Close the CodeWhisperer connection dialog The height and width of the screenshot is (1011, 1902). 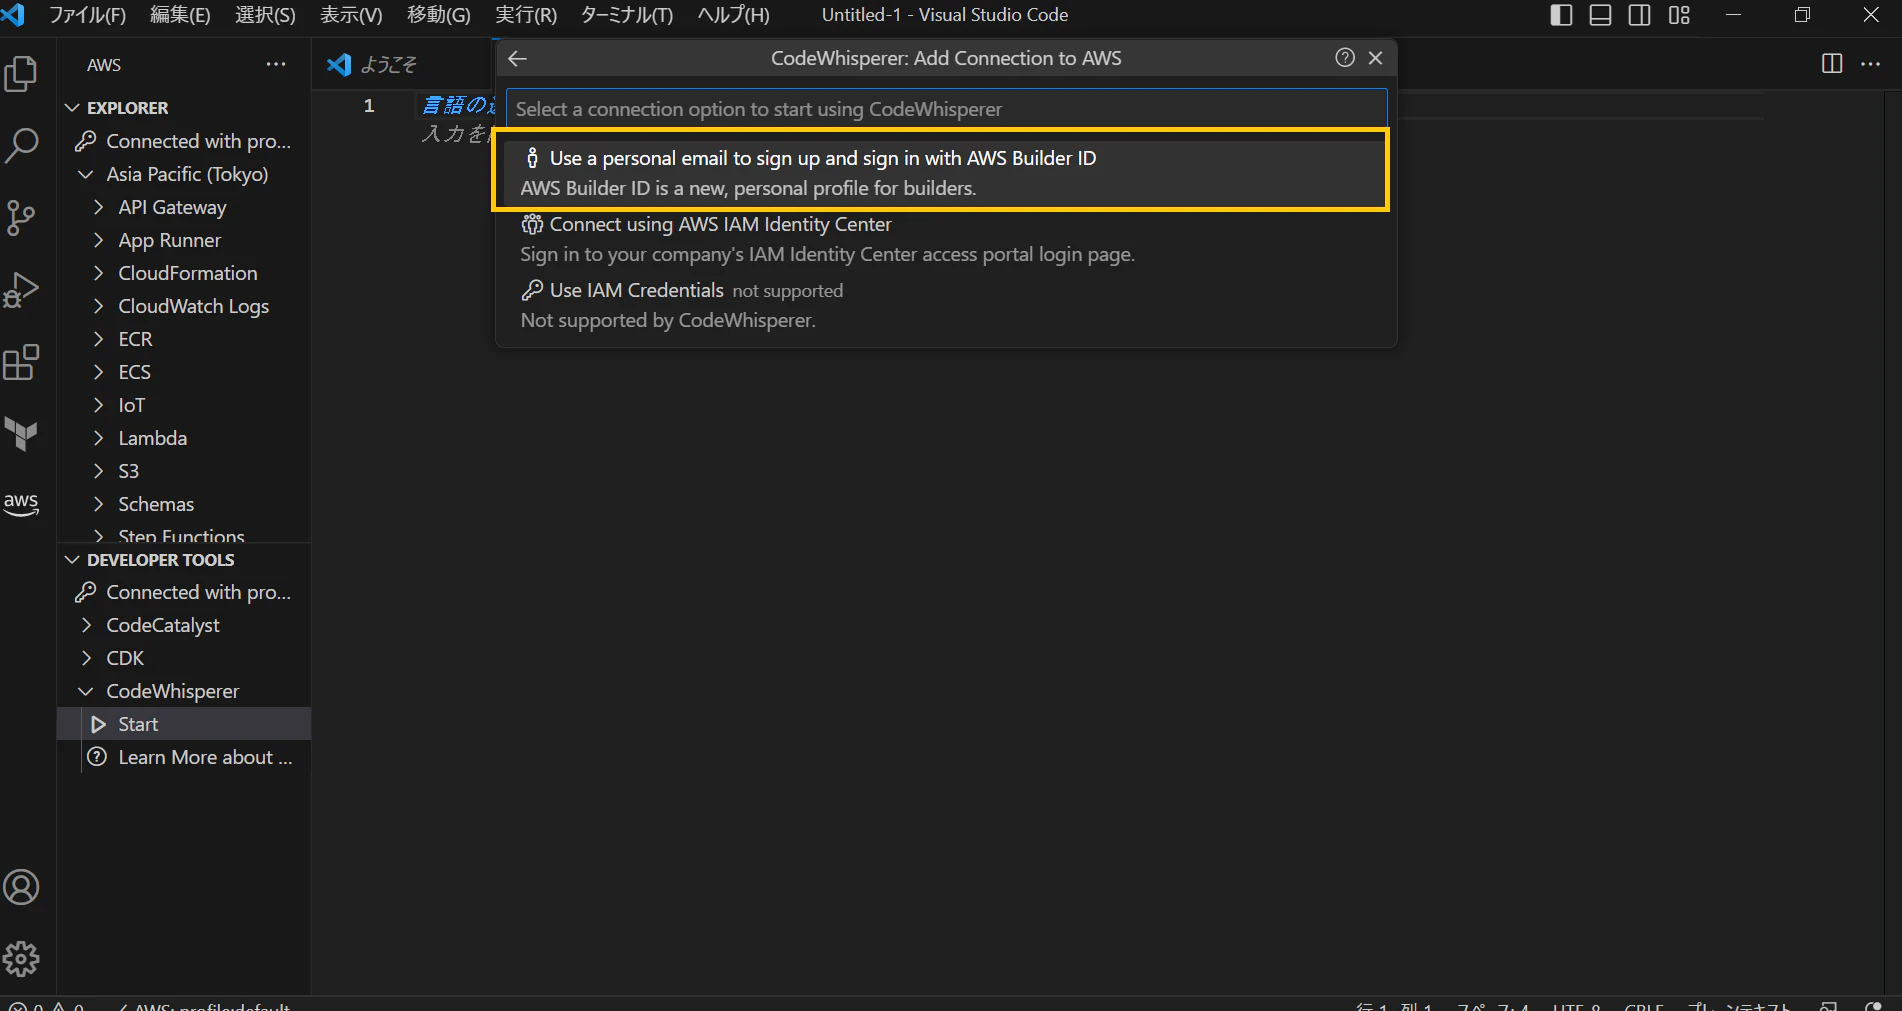1376,58
